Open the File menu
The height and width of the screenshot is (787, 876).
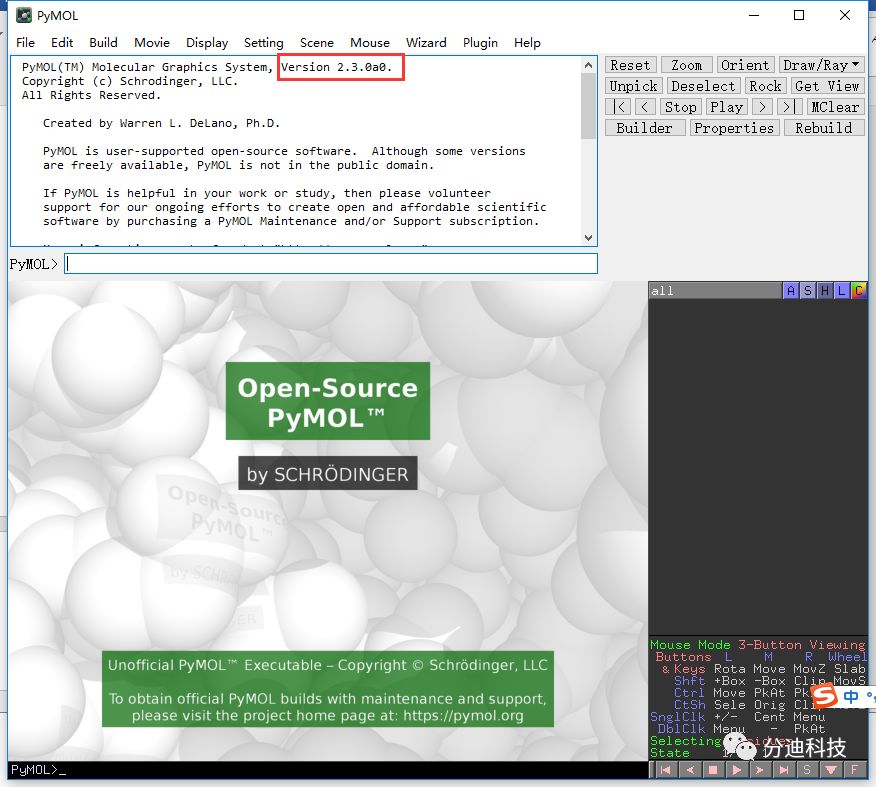point(25,42)
